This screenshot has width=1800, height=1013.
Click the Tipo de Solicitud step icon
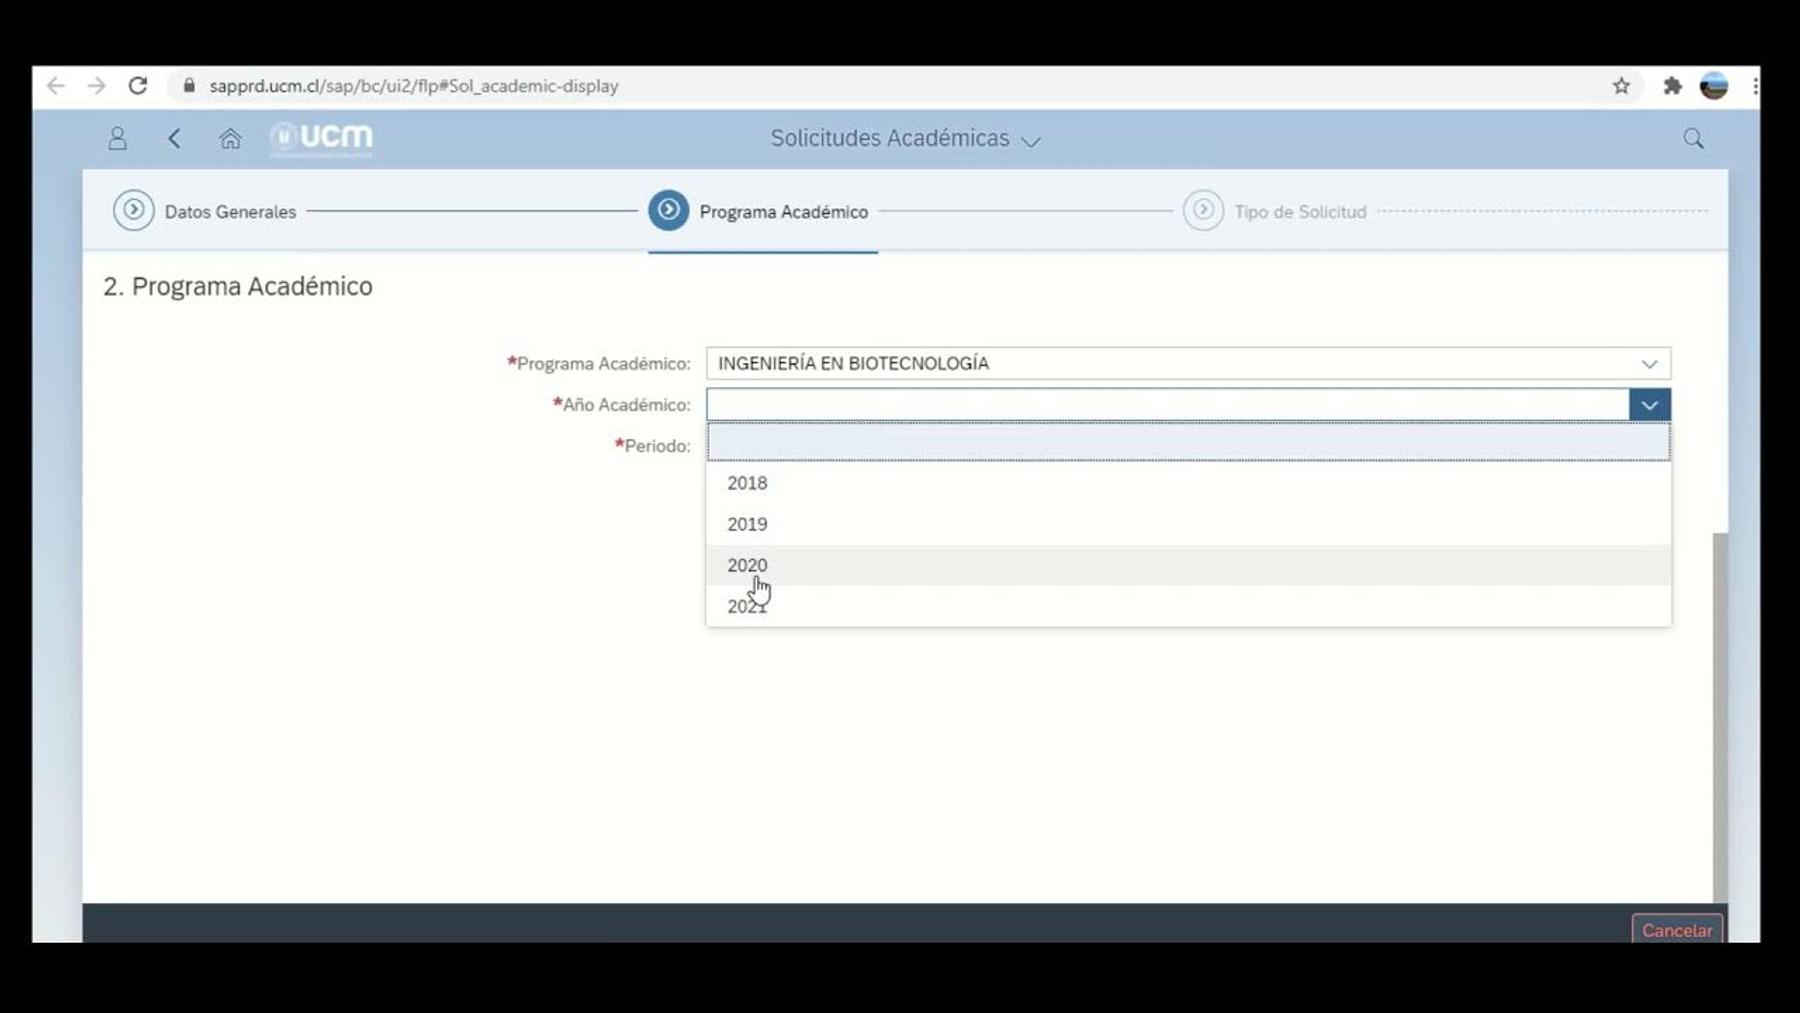point(1203,211)
